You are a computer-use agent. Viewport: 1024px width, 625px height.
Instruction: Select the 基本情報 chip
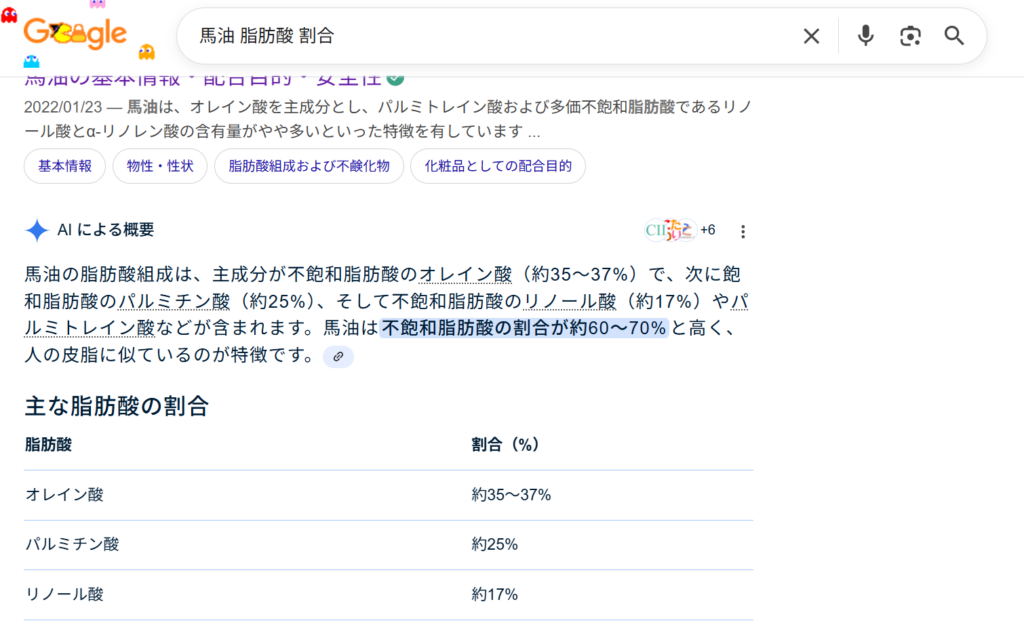pos(65,166)
